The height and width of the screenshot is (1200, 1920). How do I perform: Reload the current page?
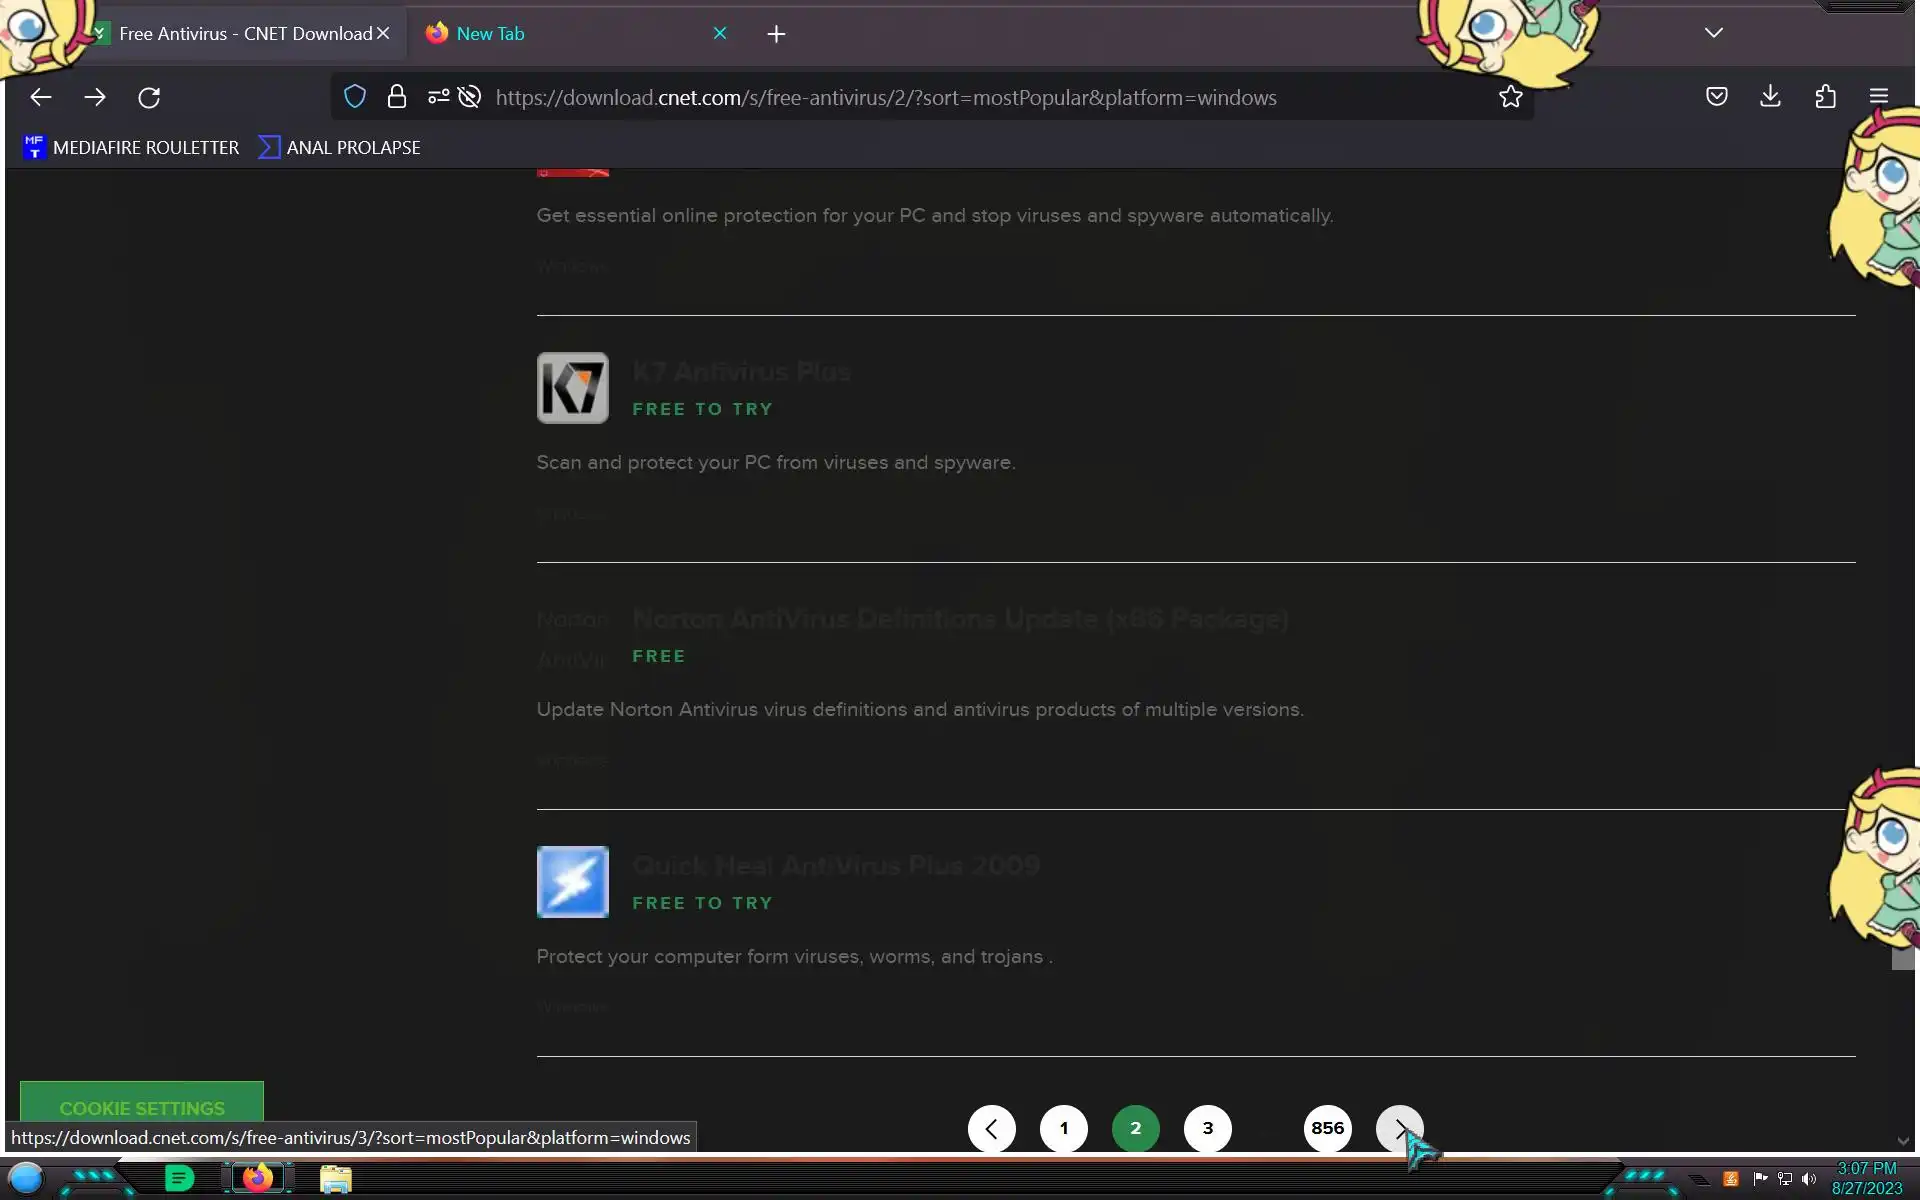point(149,97)
